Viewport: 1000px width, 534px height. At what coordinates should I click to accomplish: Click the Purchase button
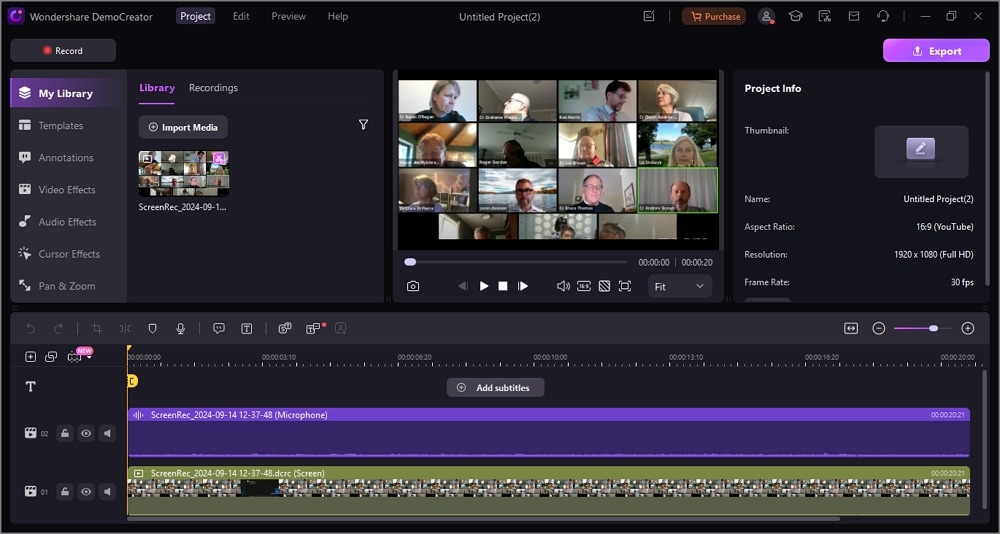[714, 17]
